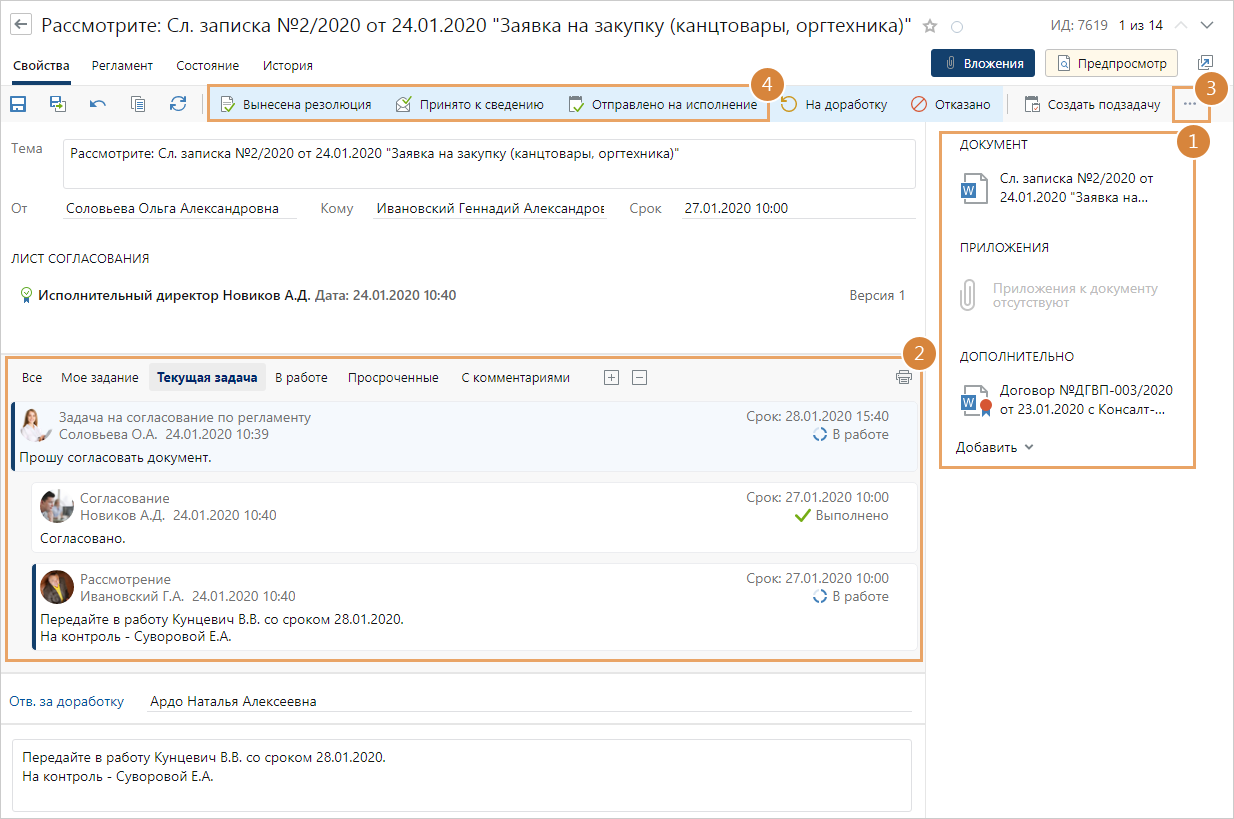Click the Undo arrow in the toolbar
Image resolution: width=1234 pixels, height=819 pixels.
98,104
